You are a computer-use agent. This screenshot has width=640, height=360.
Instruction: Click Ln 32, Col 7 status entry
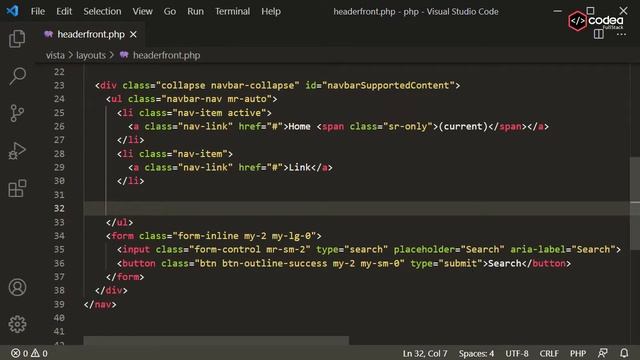[x=425, y=353]
